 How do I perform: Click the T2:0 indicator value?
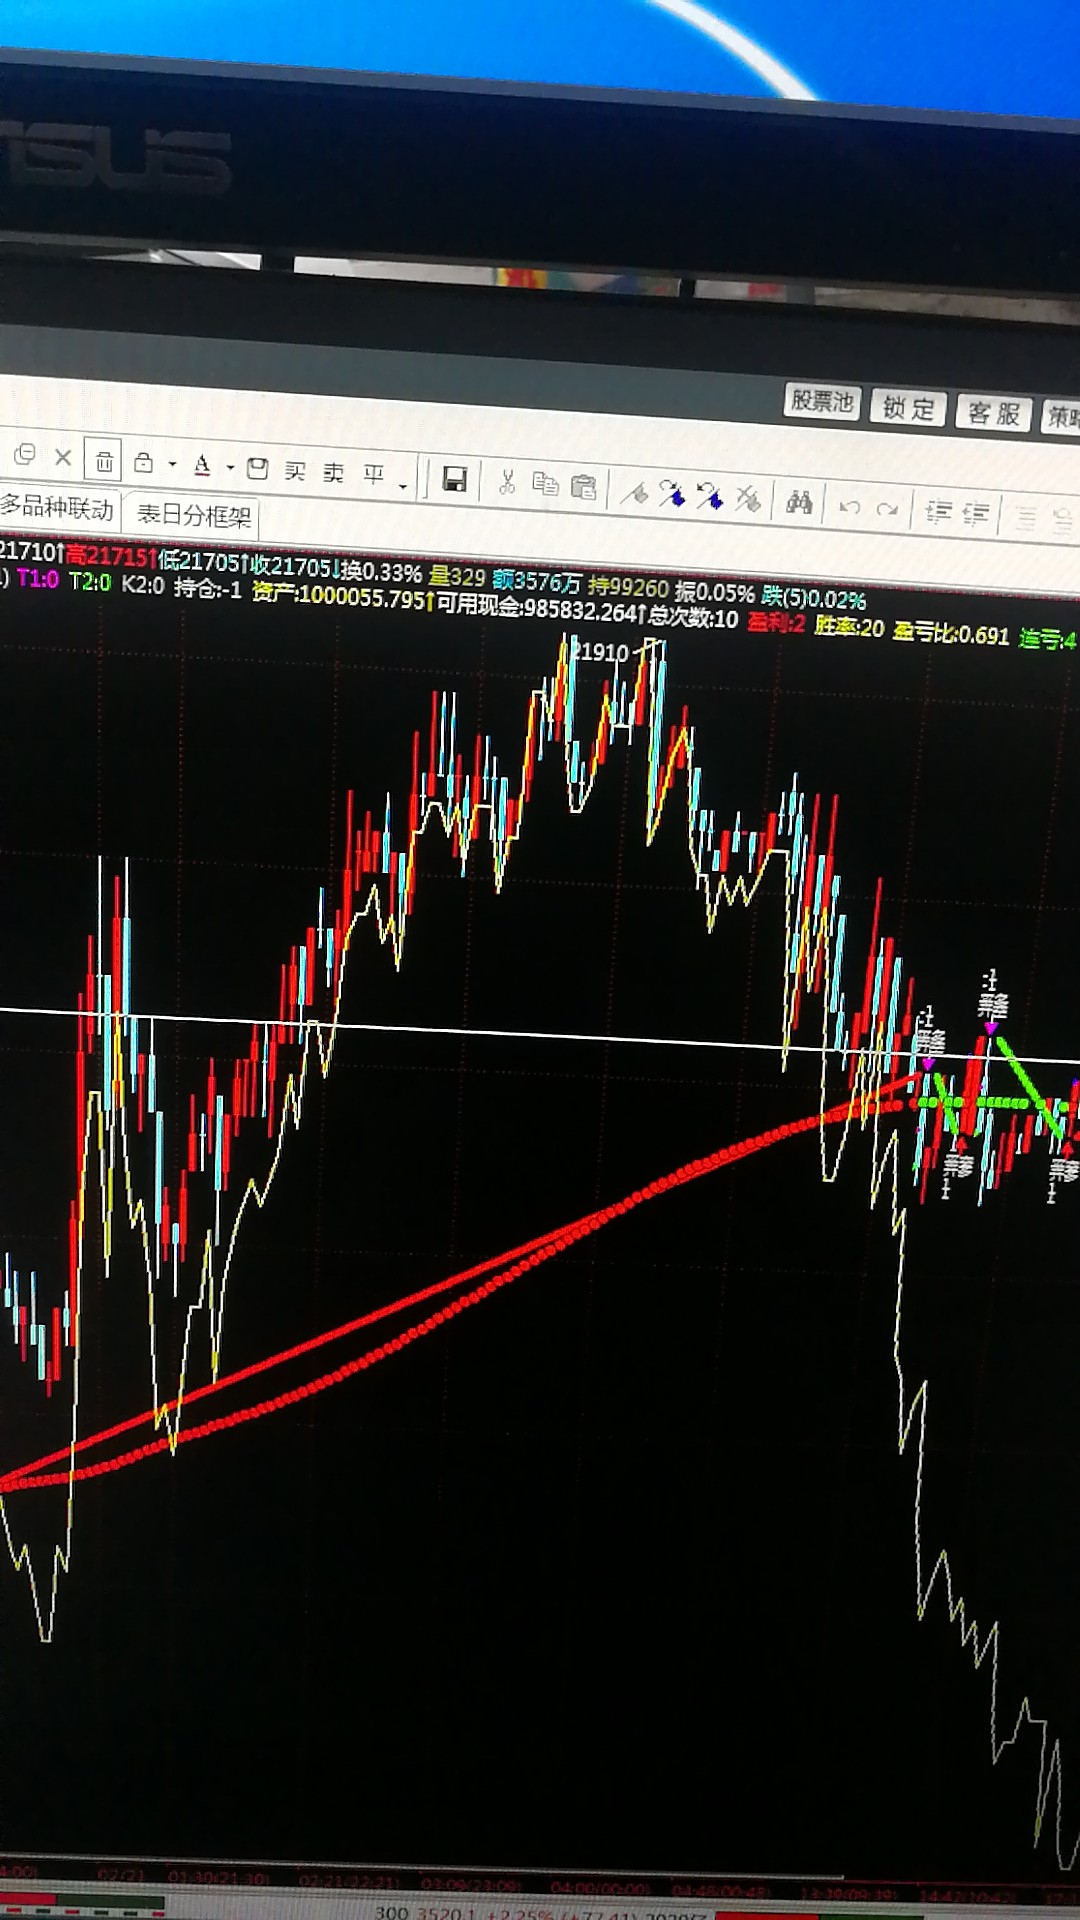pos(90,582)
